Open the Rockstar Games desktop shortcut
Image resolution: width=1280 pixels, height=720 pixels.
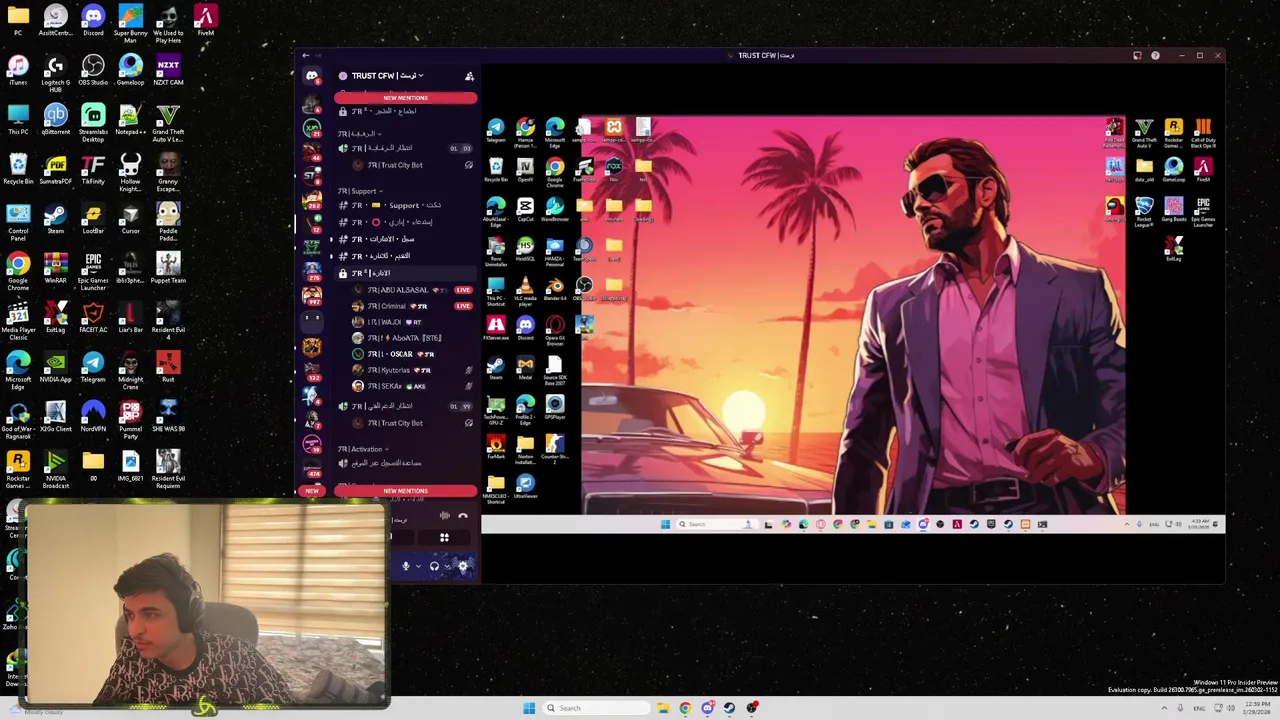[18, 469]
